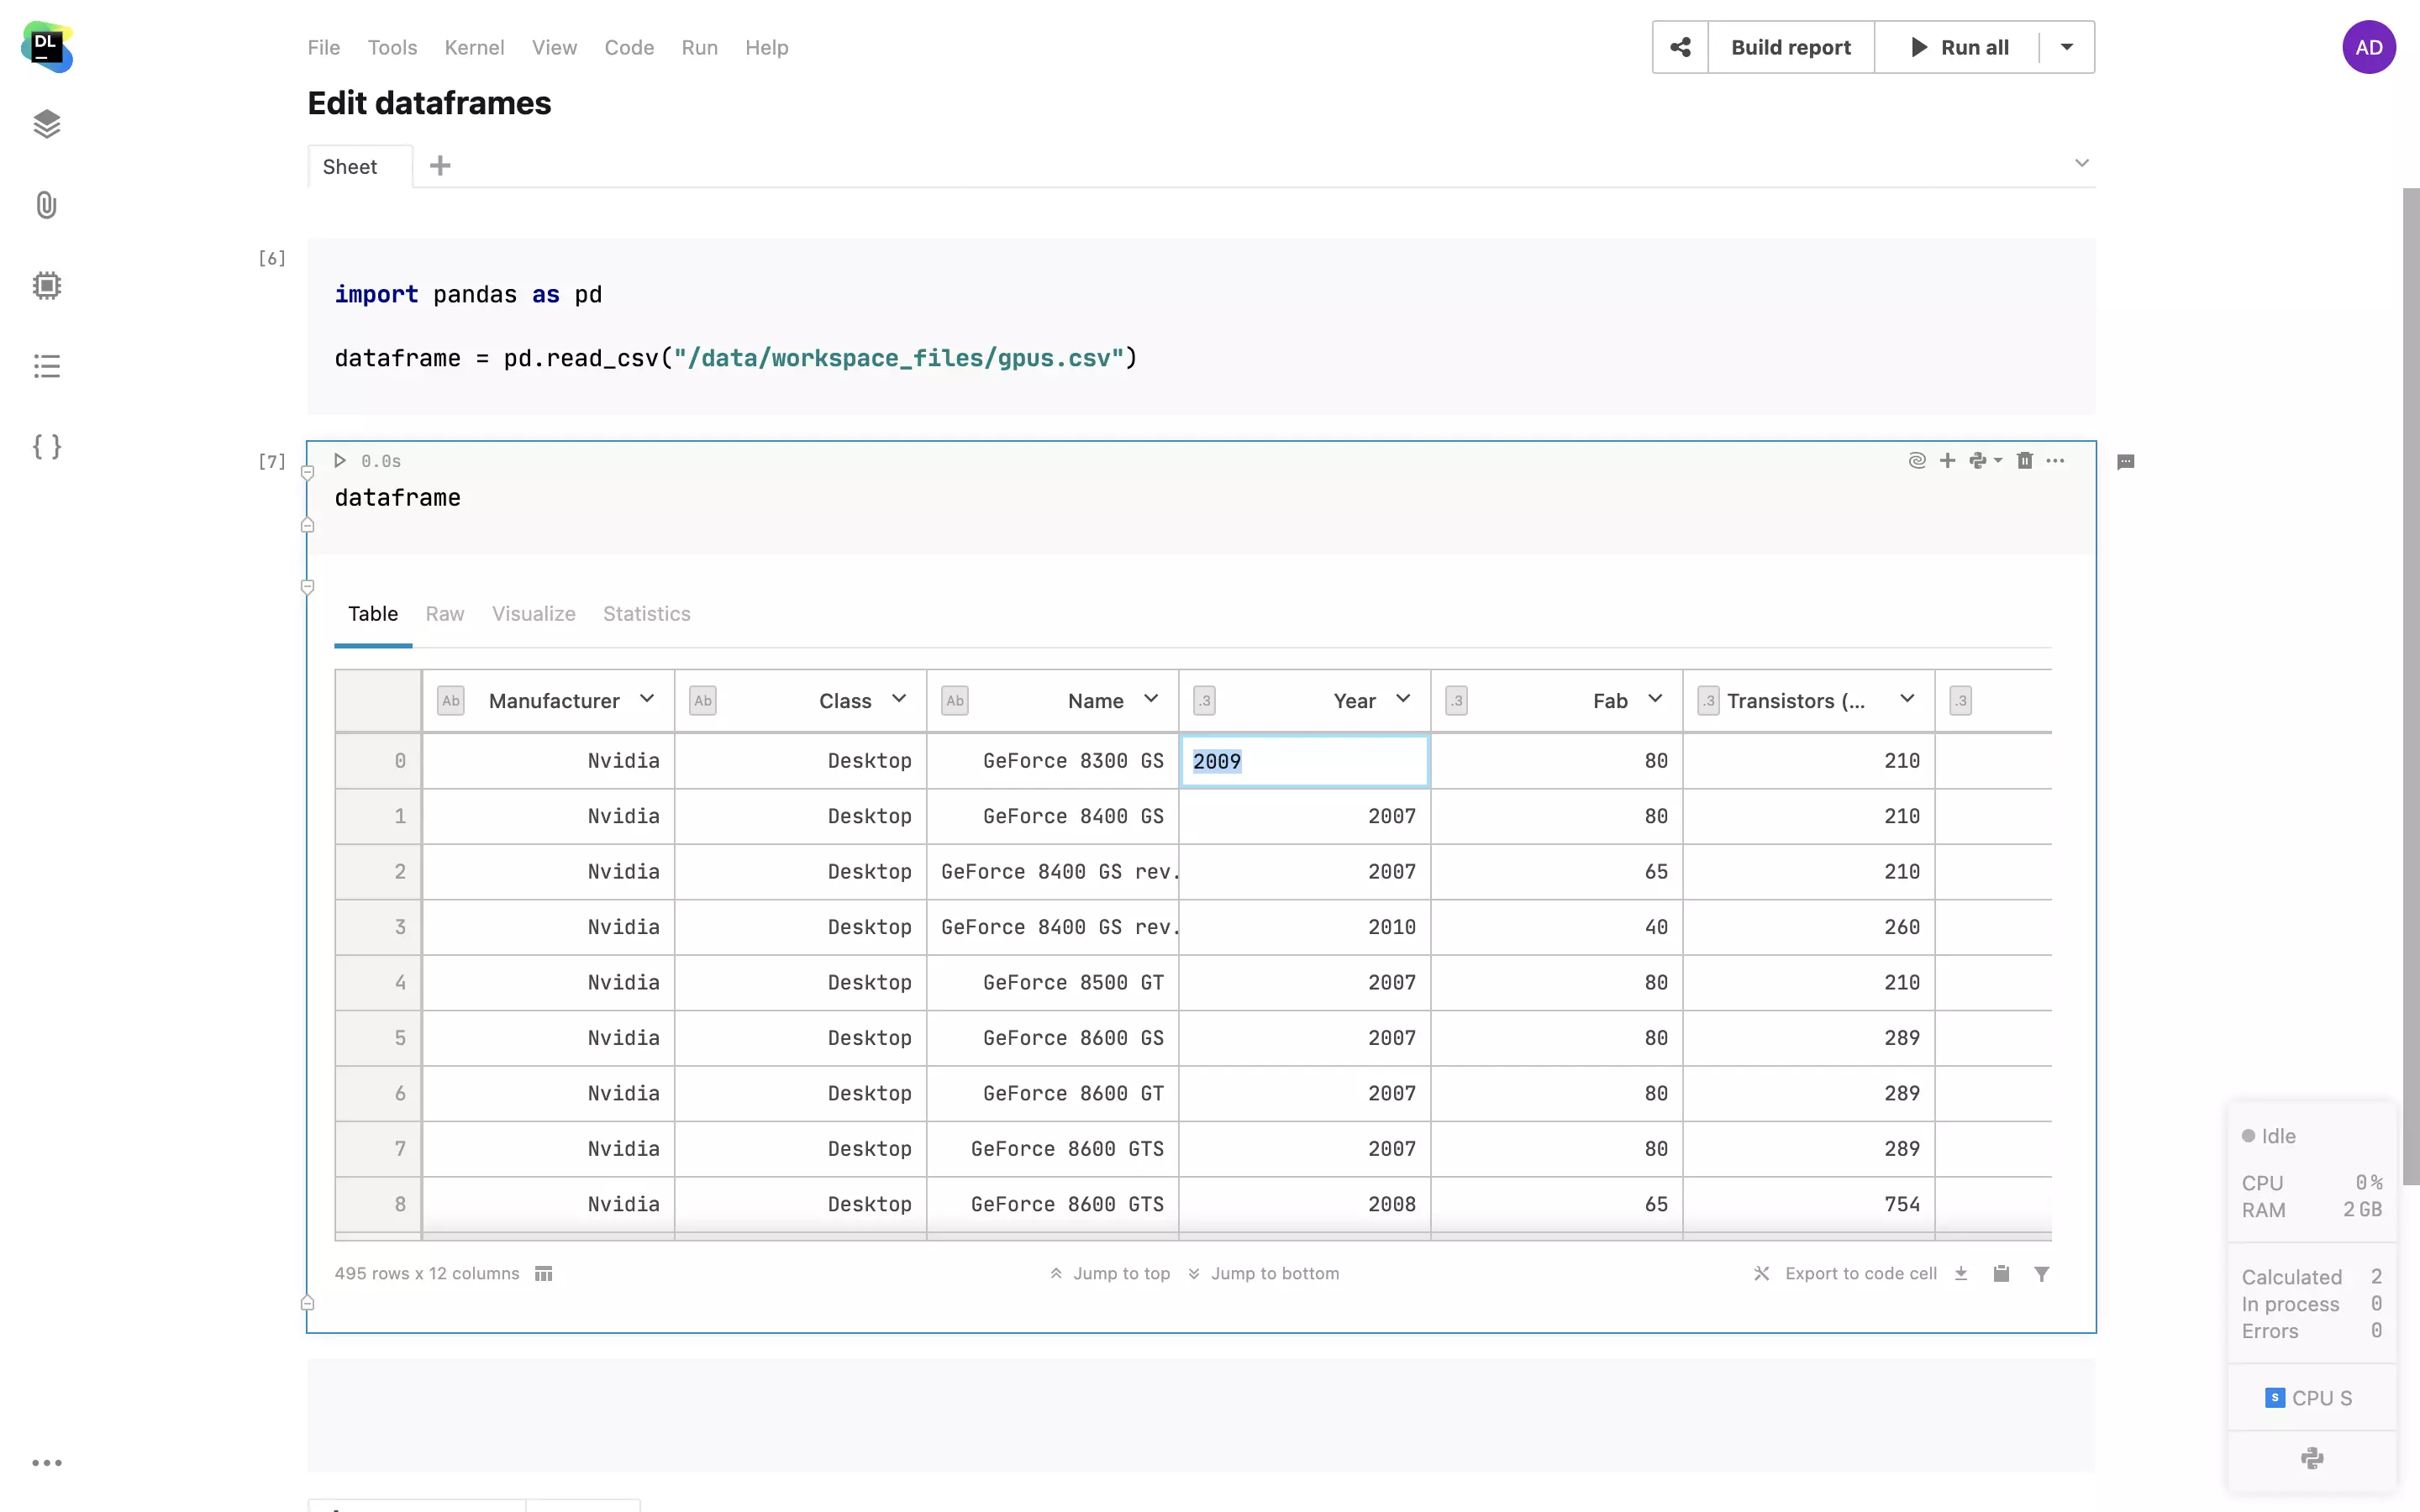Open the Kernel menu
The height and width of the screenshot is (1512, 2420).
pos(474,47)
